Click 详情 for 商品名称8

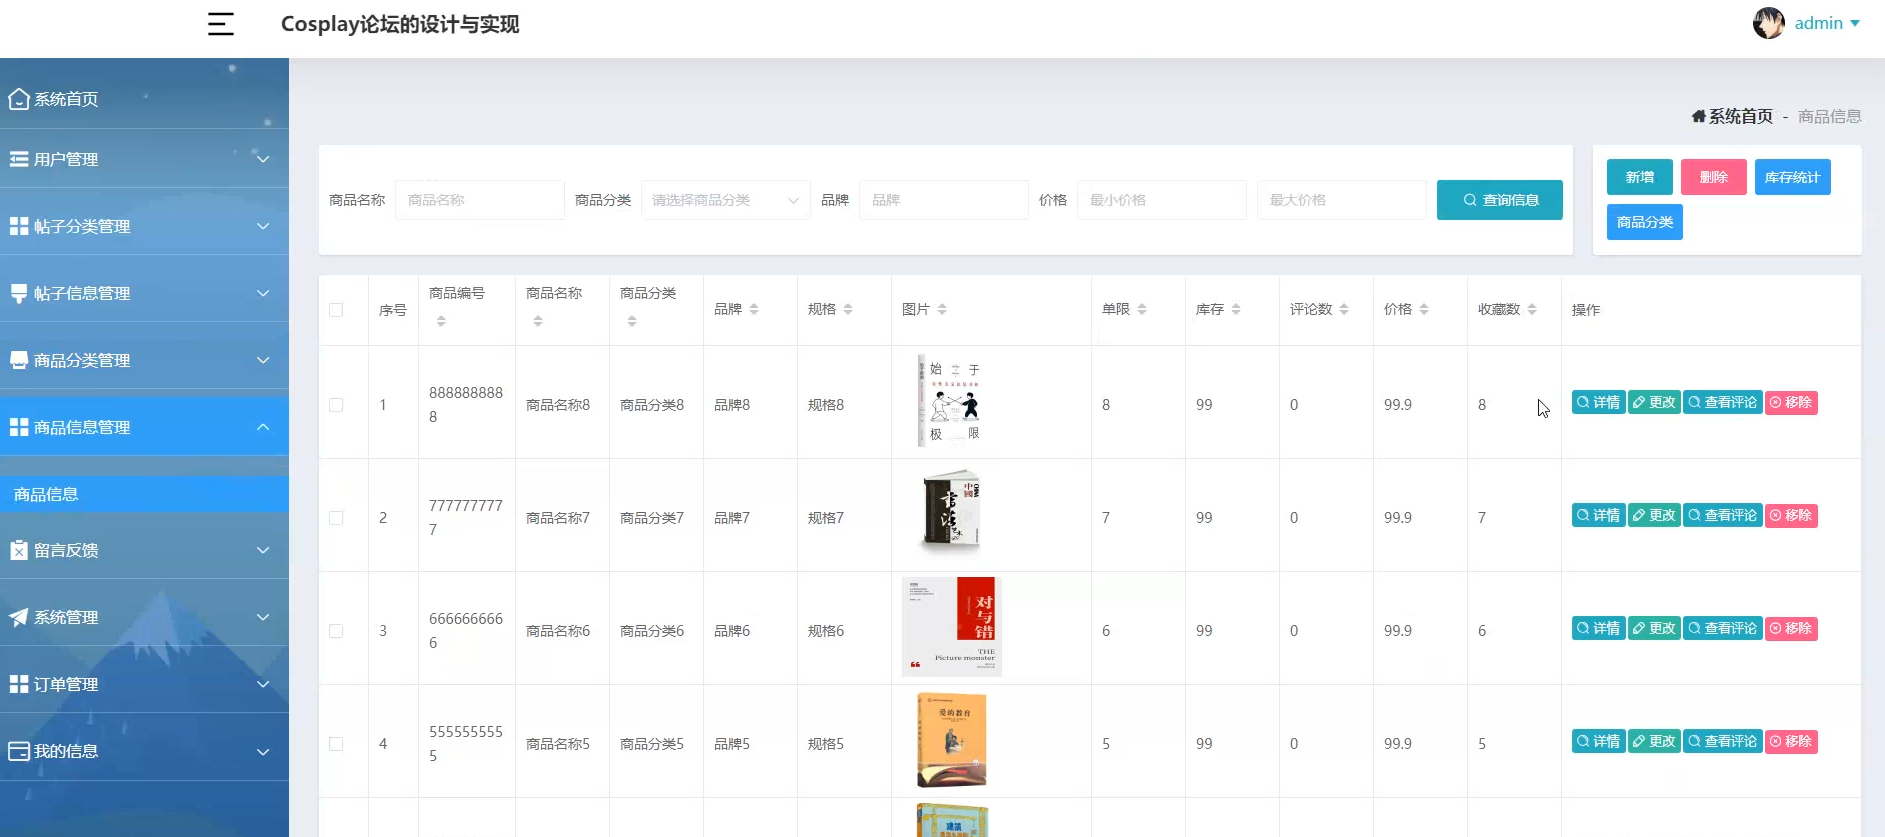[x=1598, y=402]
